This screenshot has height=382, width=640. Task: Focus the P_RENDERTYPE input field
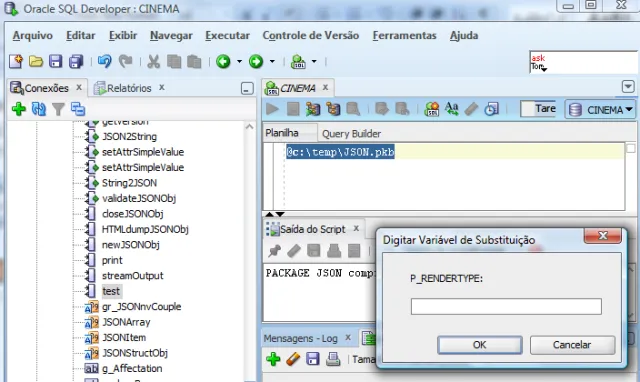click(506, 306)
